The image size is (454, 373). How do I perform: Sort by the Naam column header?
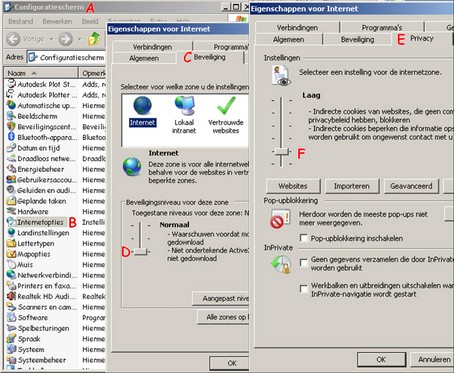(41, 73)
